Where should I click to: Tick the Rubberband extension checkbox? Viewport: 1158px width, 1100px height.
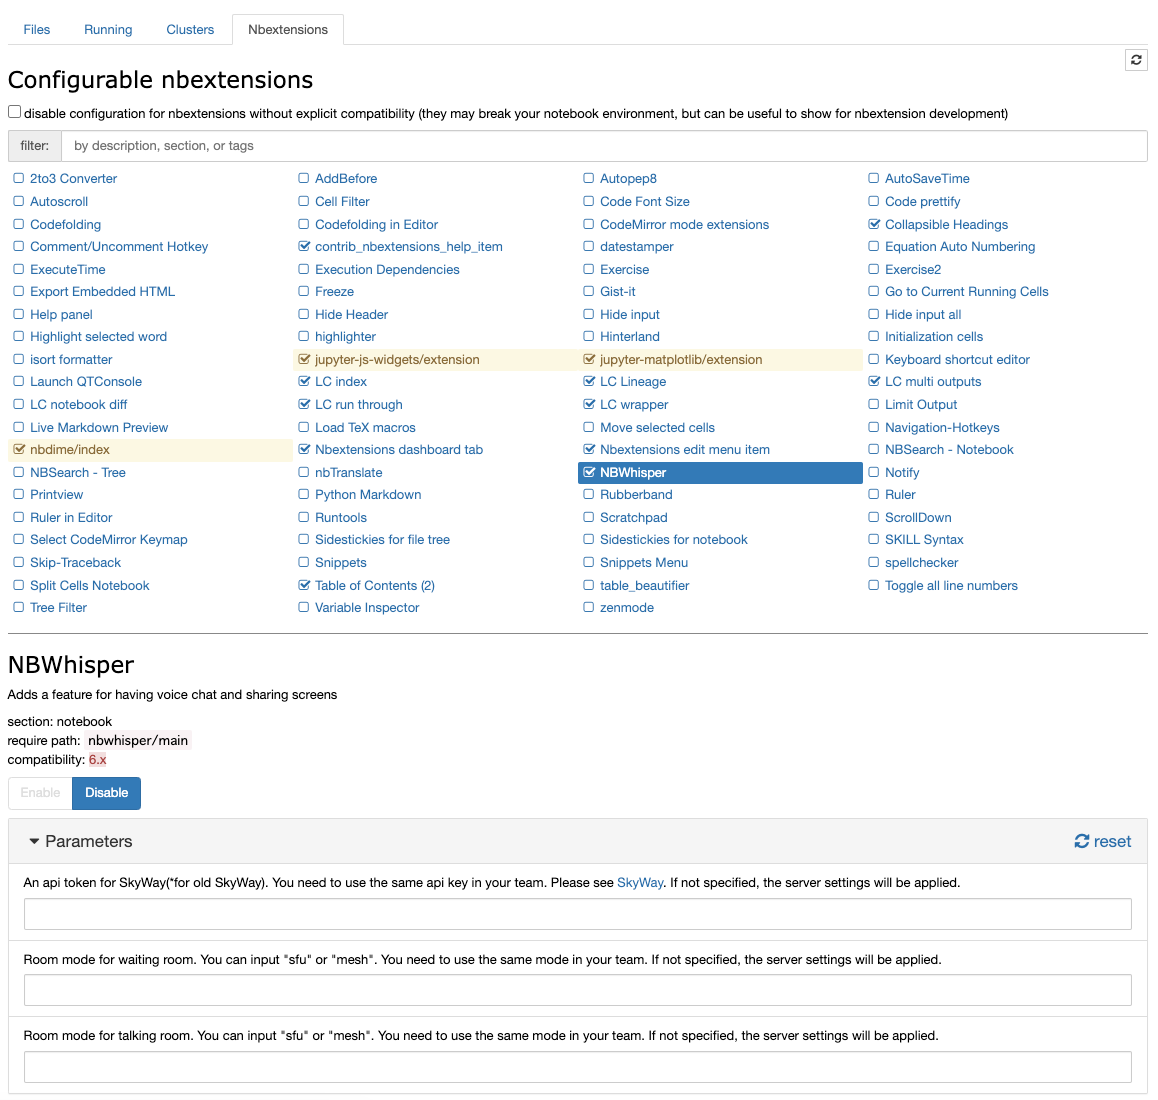tap(589, 494)
